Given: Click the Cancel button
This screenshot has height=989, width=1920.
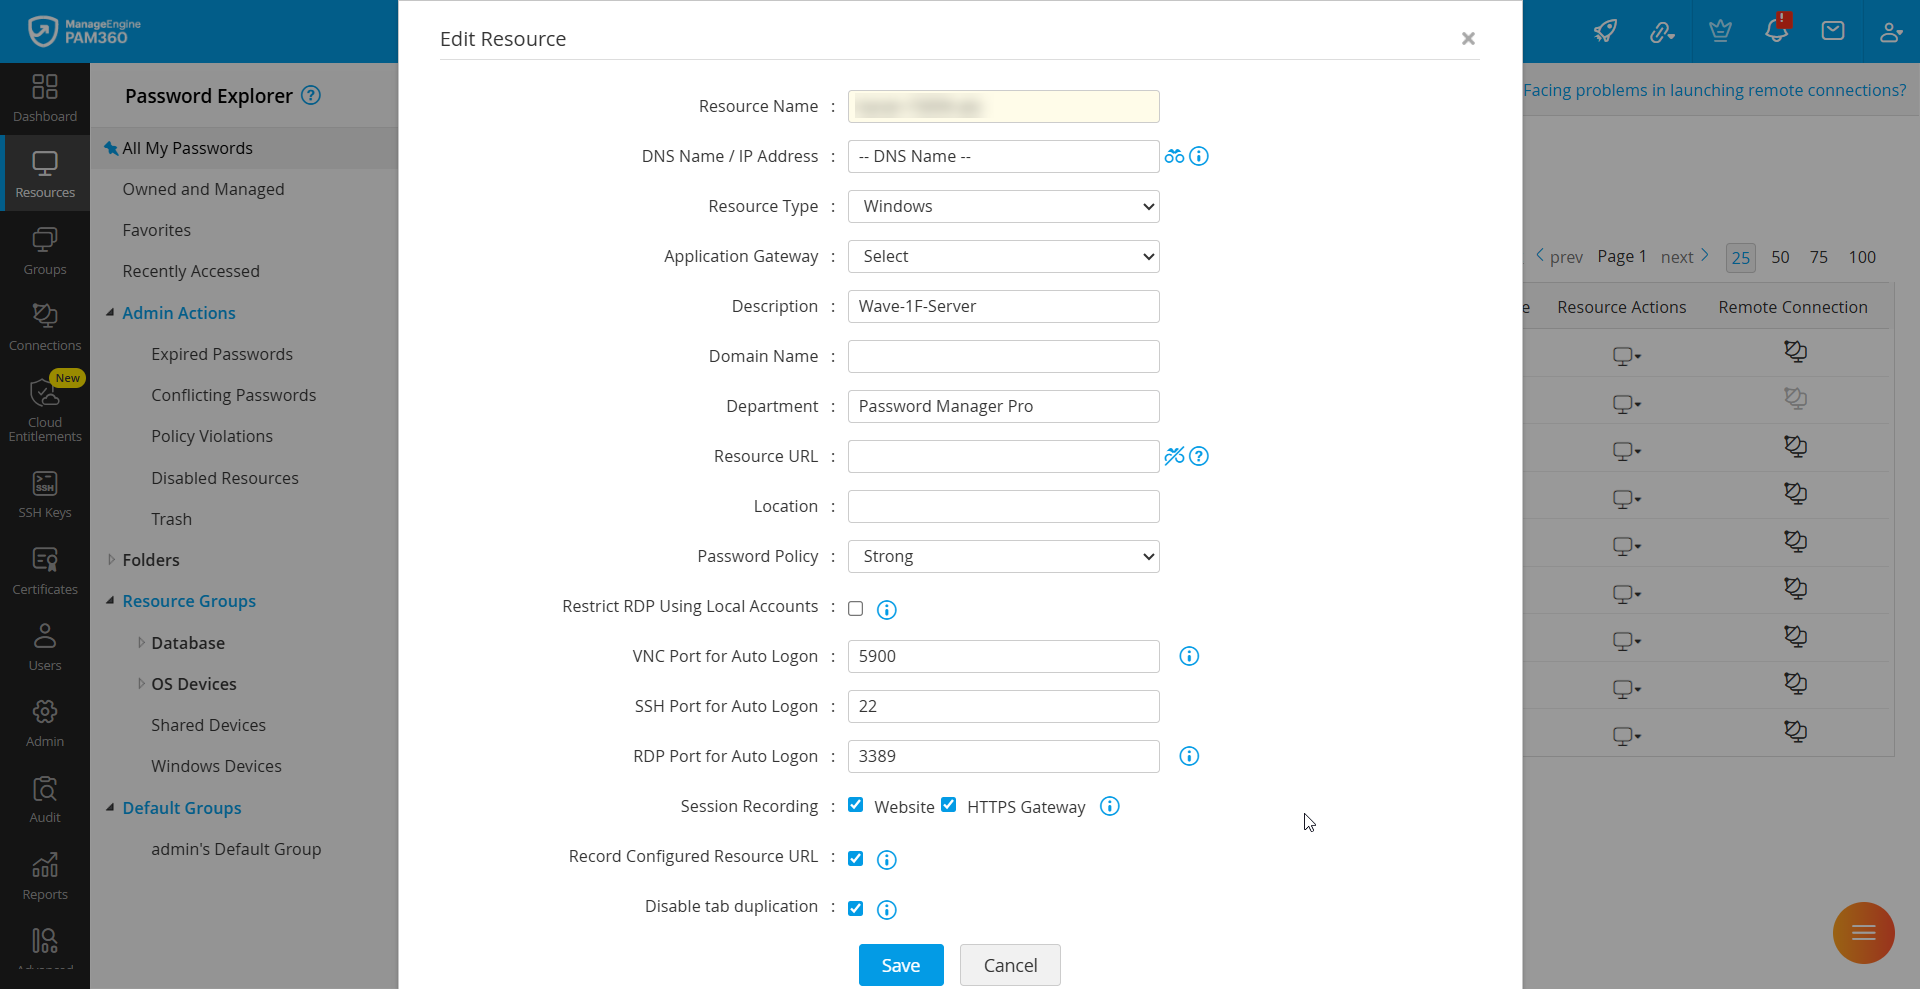Looking at the screenshot, I should point(1010,965).
